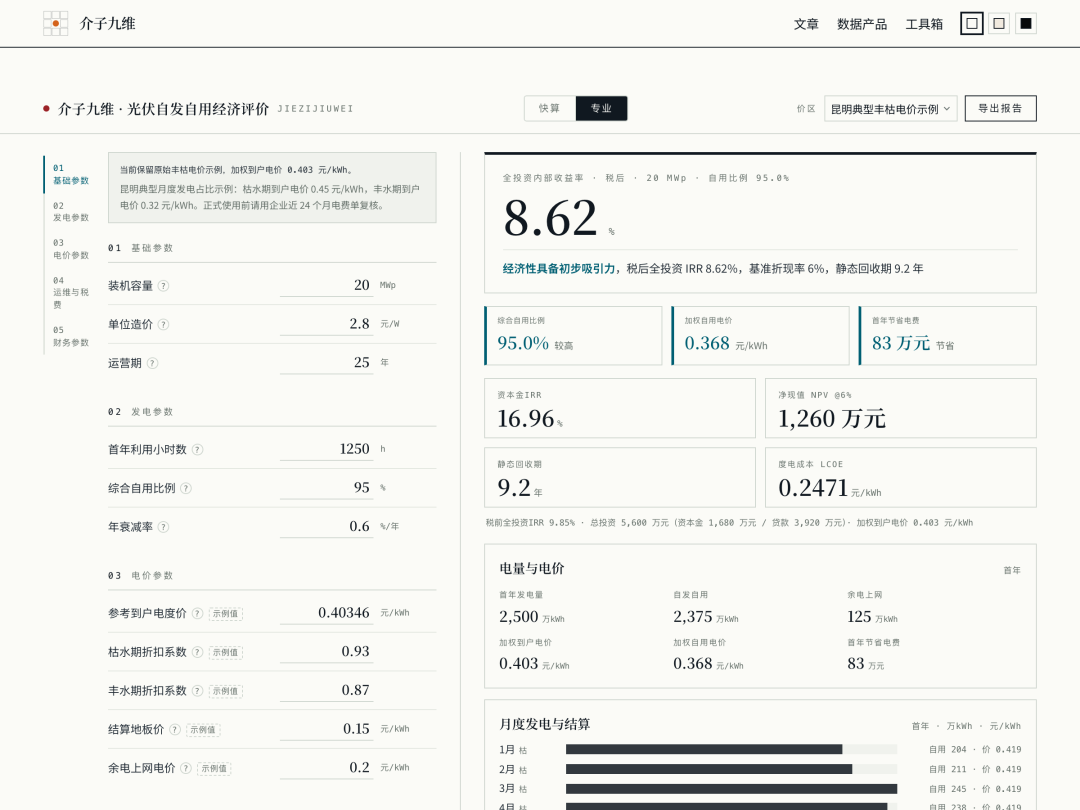The width and height of the screenshot is (1080, 810).
Task: Open help icon next to 首年利用小时数
Action: (197, 450)
